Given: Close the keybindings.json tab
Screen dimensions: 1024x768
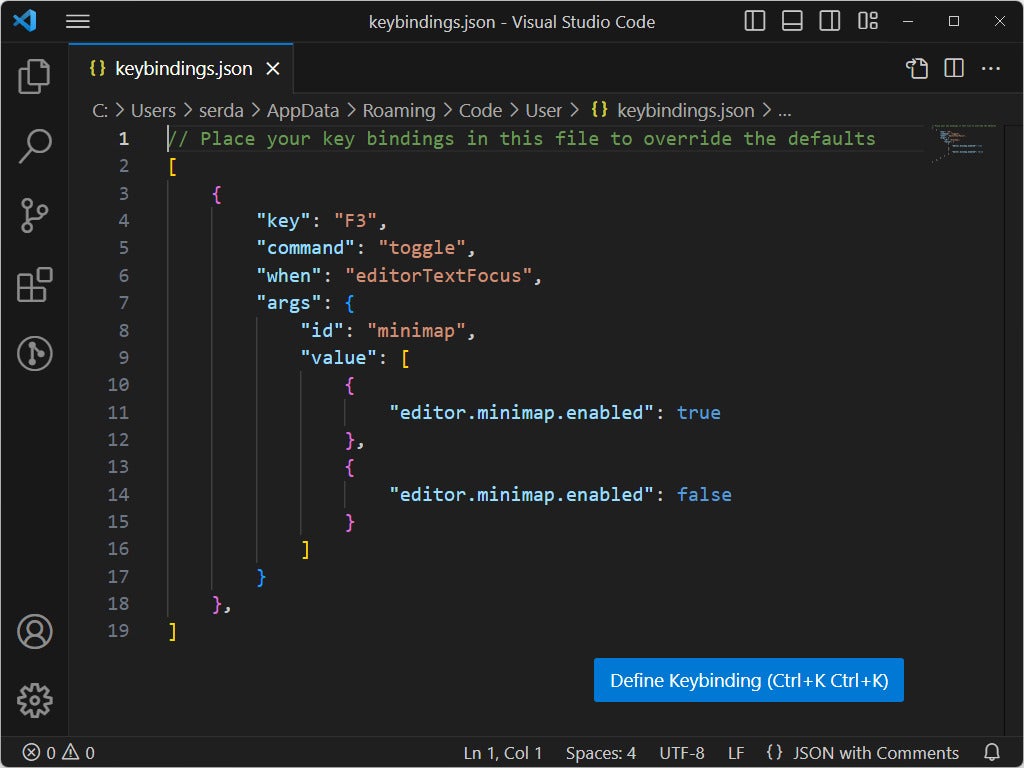Looking at the screenshot, I should click(273, 69).
